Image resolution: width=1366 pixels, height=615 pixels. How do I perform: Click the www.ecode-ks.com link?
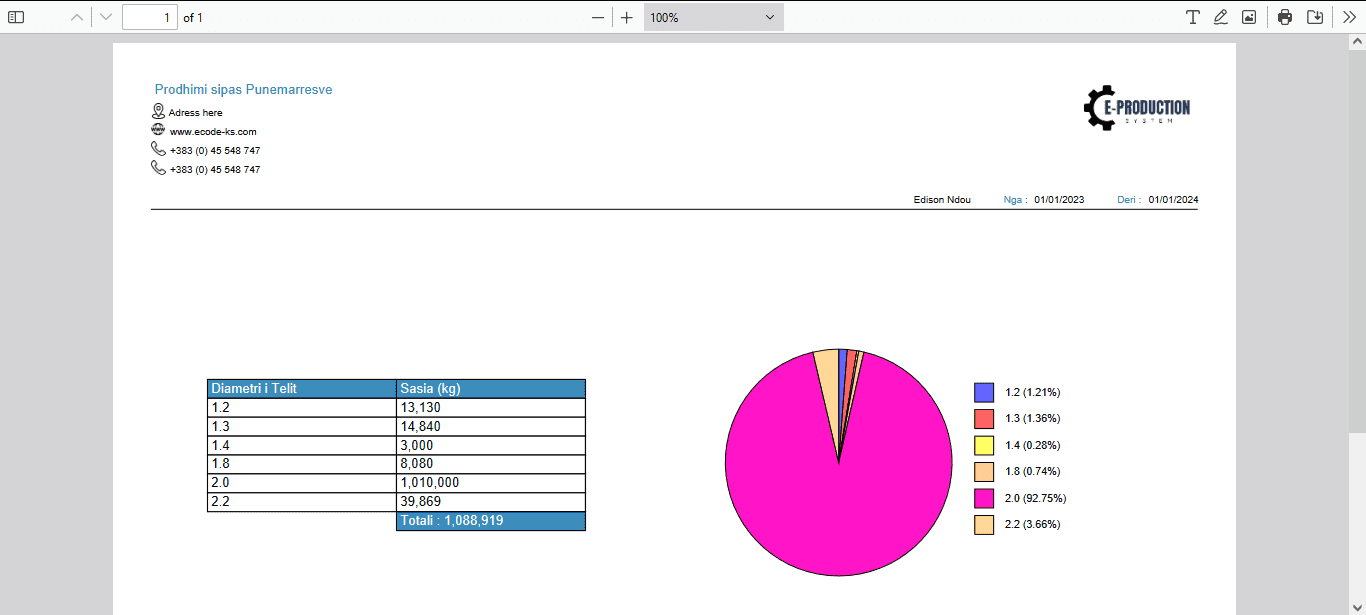[x=212, y=131]
